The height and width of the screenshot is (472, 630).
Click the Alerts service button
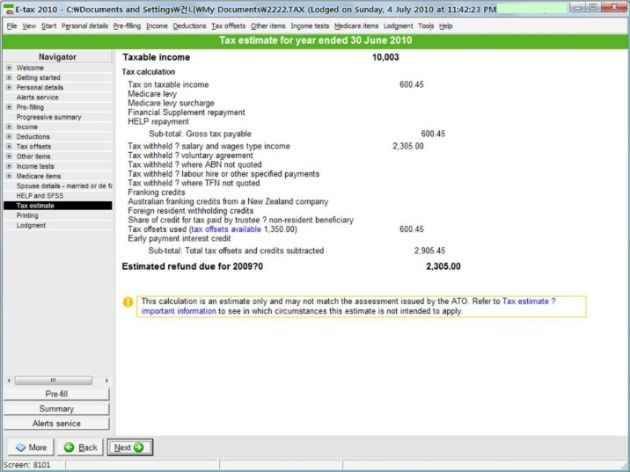[56, 423]
